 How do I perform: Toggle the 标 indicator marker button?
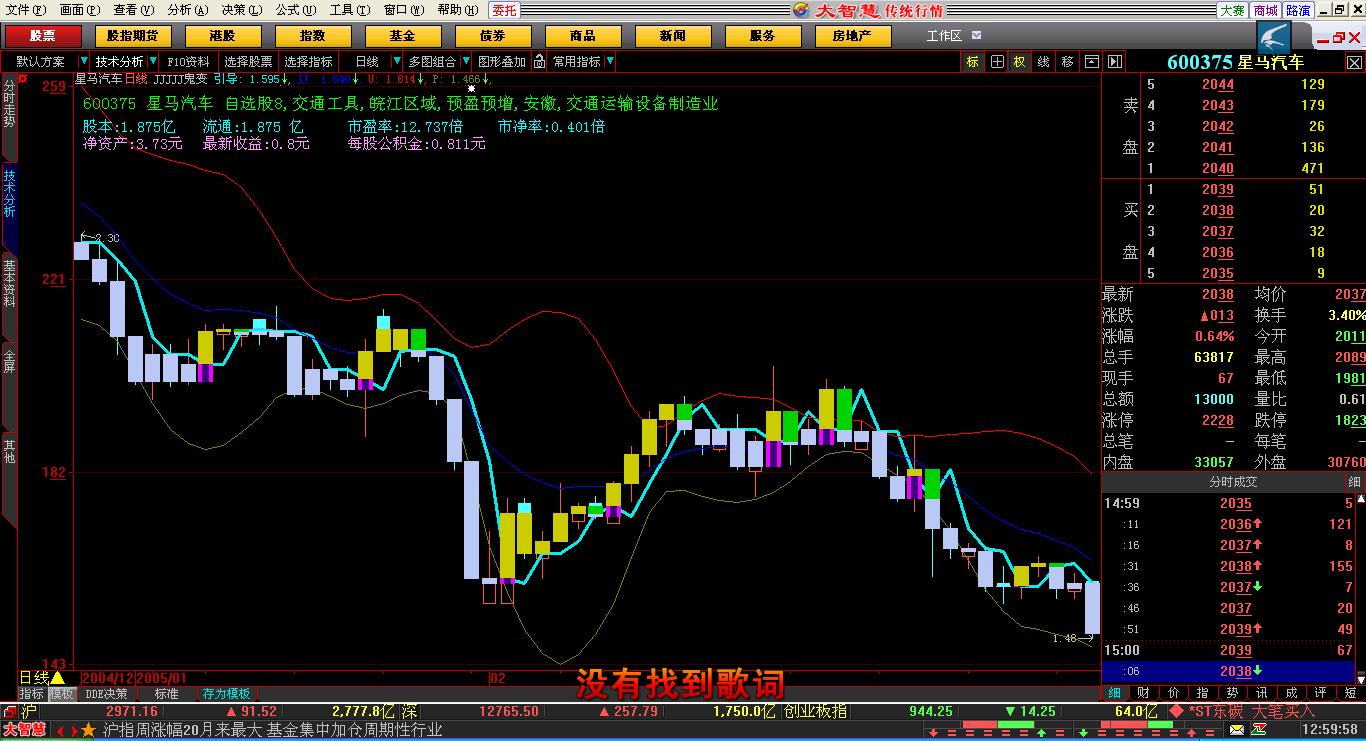(972, 62)
